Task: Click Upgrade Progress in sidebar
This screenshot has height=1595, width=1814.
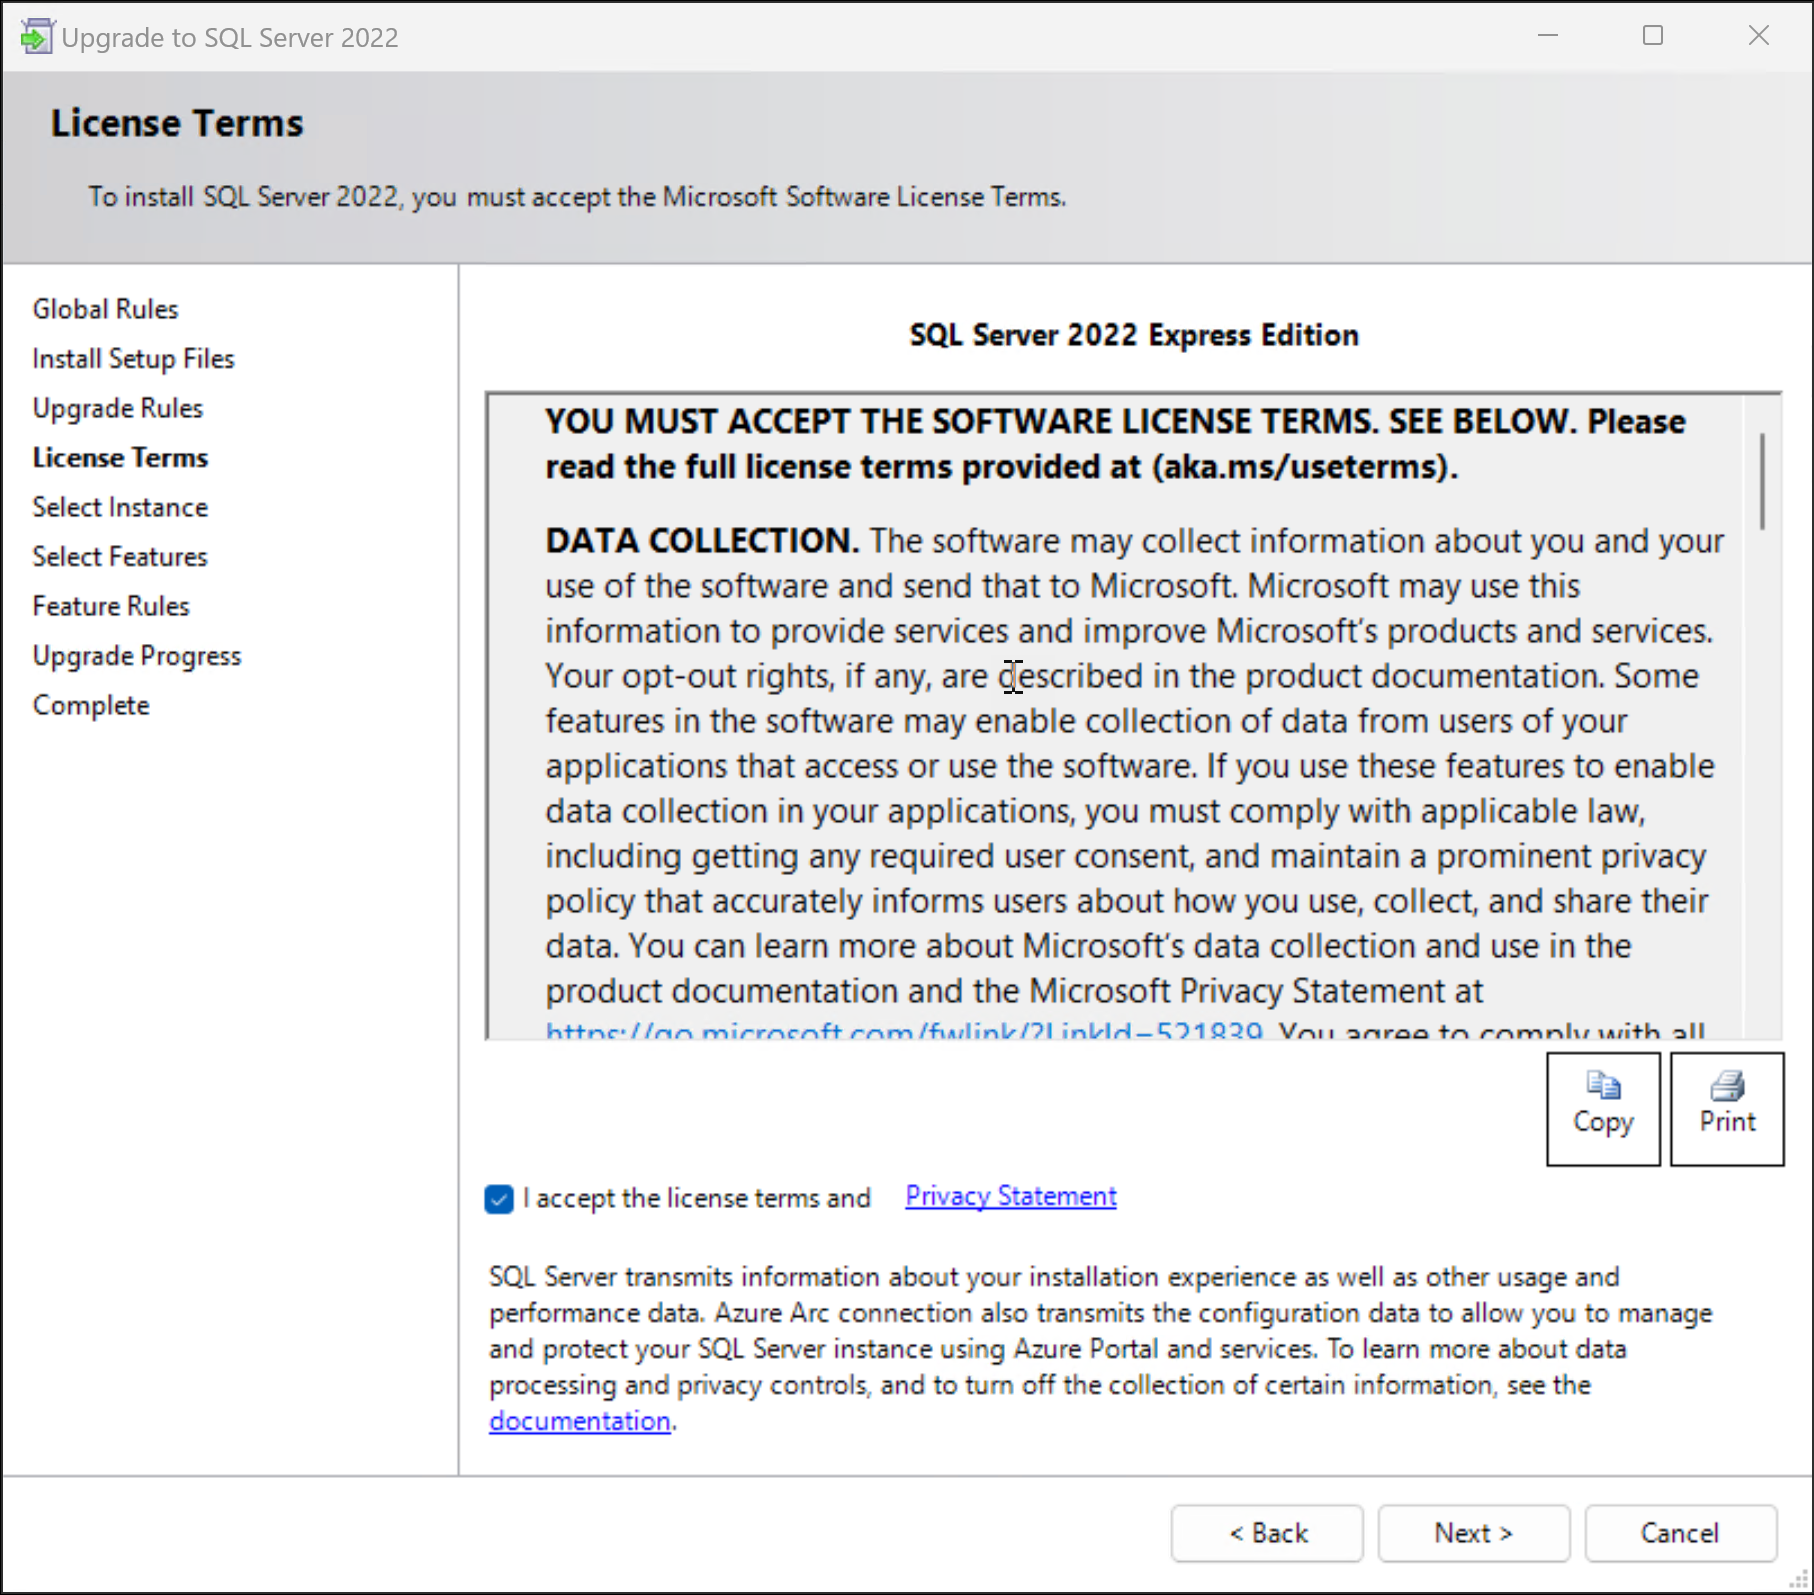Action: [137, 656]
